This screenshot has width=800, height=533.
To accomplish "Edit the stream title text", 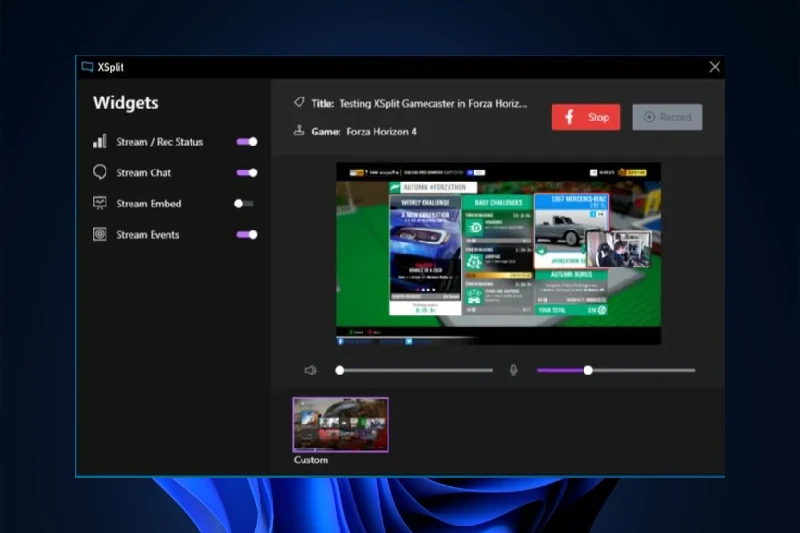I will pos(432,103).
